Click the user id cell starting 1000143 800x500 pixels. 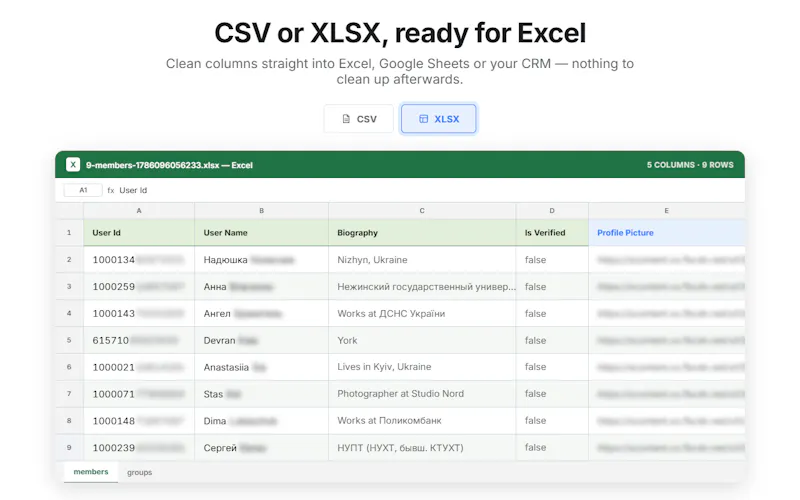click(x=139, y=313)
